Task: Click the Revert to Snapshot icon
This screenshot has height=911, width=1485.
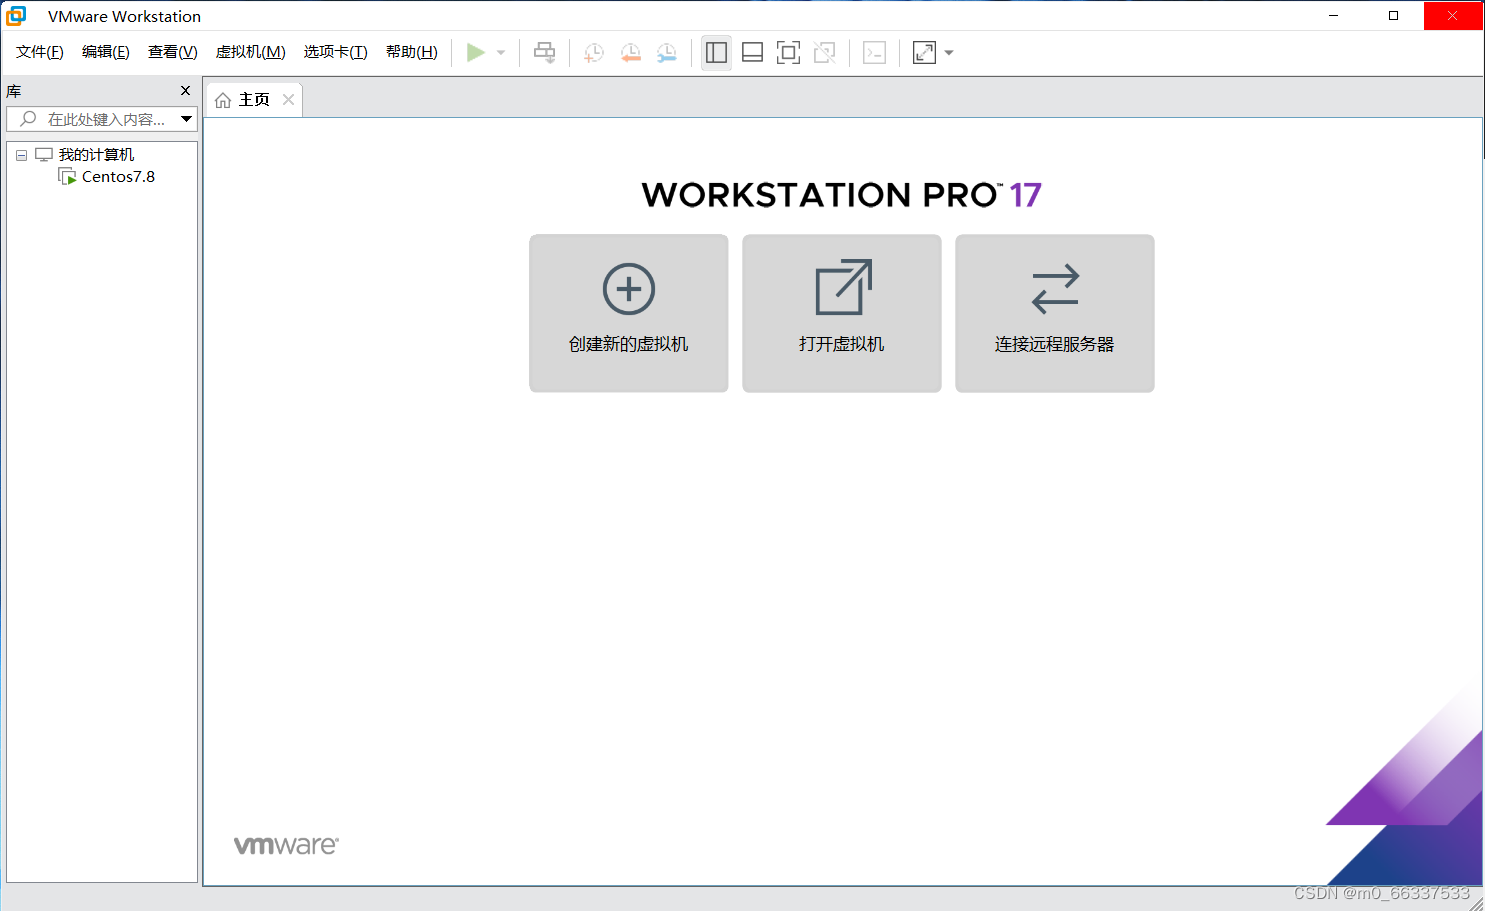Action: (630, 53)
